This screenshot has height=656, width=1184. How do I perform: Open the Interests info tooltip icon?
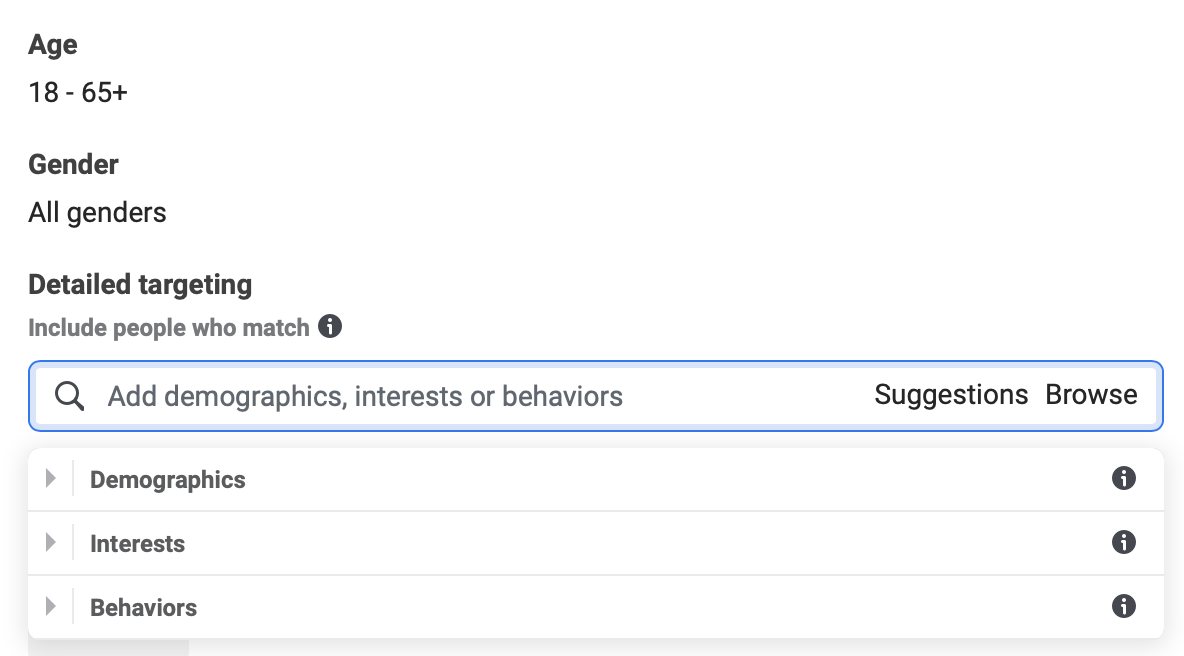pos(1124,543)
